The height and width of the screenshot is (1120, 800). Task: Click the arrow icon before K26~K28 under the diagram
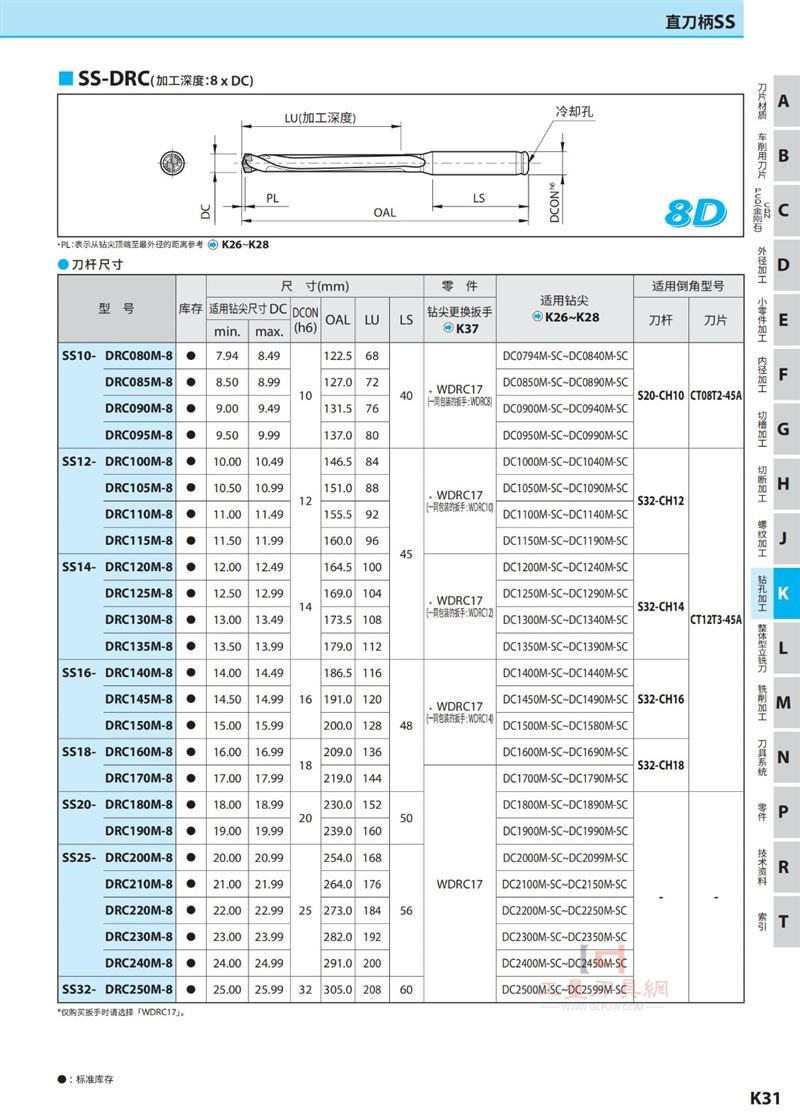(213, 244)
